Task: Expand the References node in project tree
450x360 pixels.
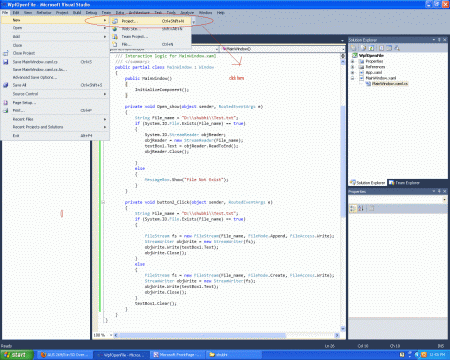Action: (x=352, y=67)
